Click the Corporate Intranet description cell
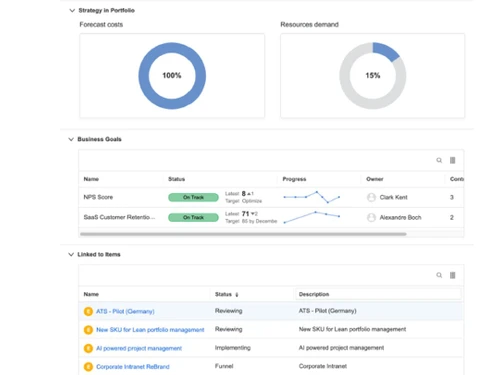 click(323, 366)
